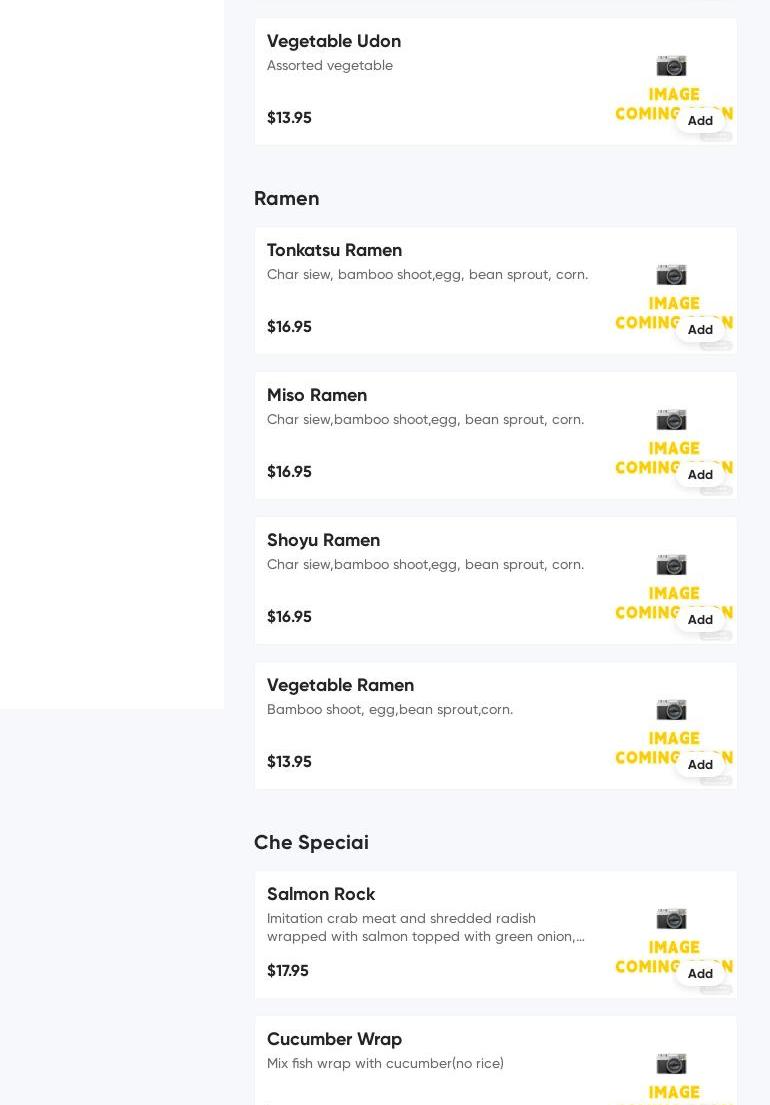
Task: Add Salmon Rock to cart
Action: pos(700,974)
